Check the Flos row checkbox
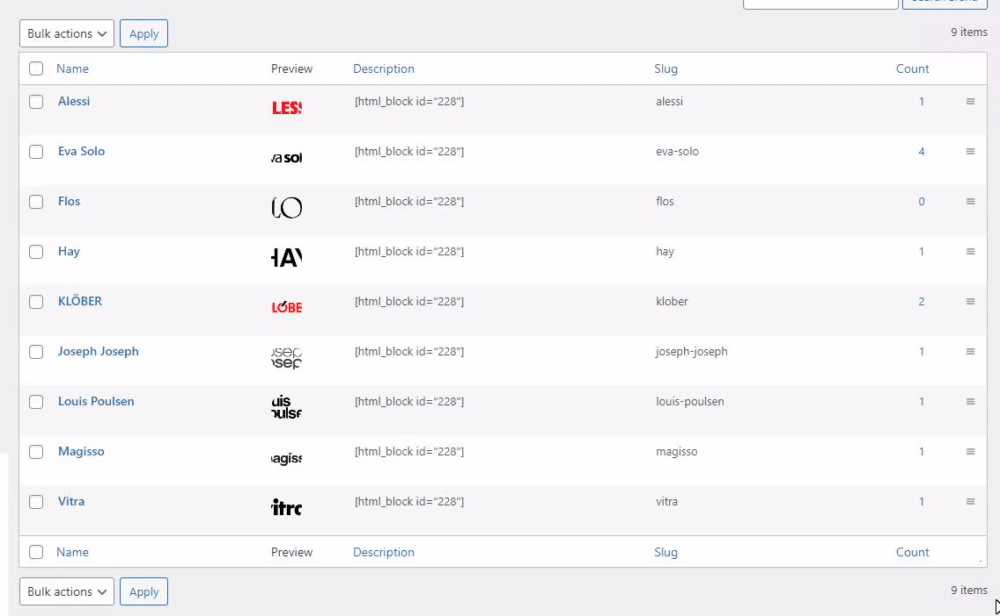The width and height of the screenshot is (1000, 616). 36,202
